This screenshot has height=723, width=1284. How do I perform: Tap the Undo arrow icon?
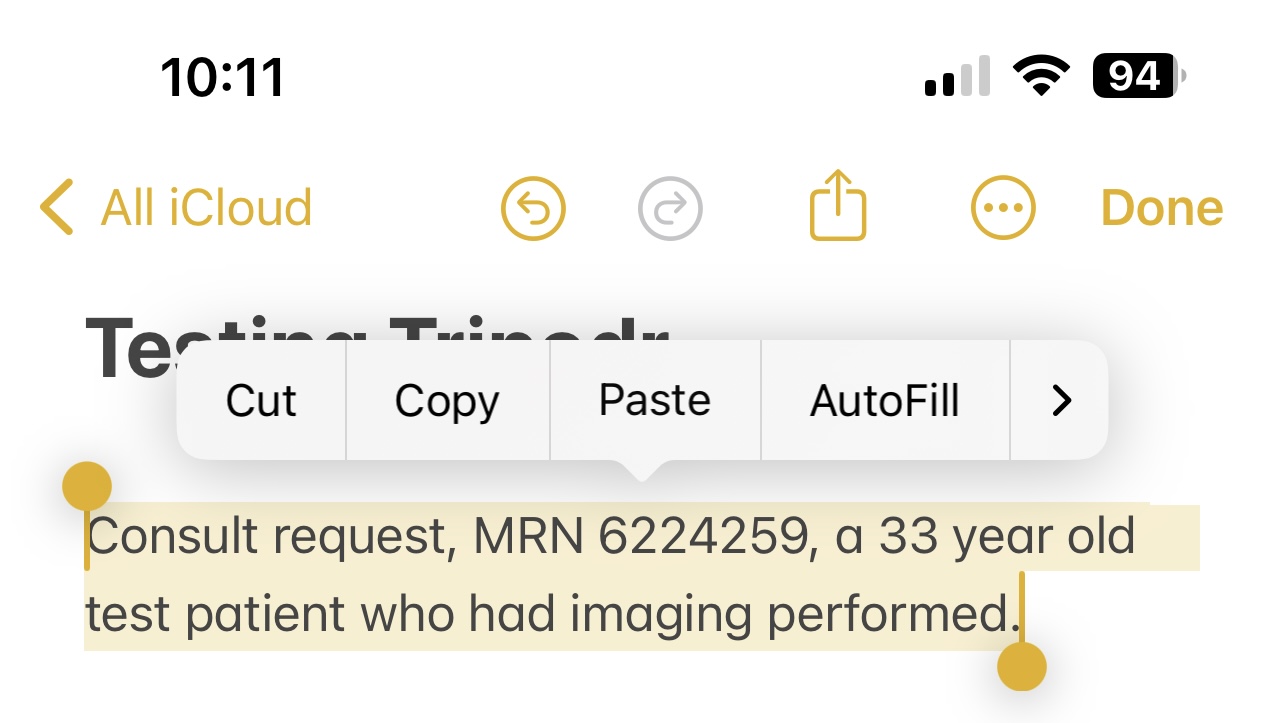[x=533, y=208]
